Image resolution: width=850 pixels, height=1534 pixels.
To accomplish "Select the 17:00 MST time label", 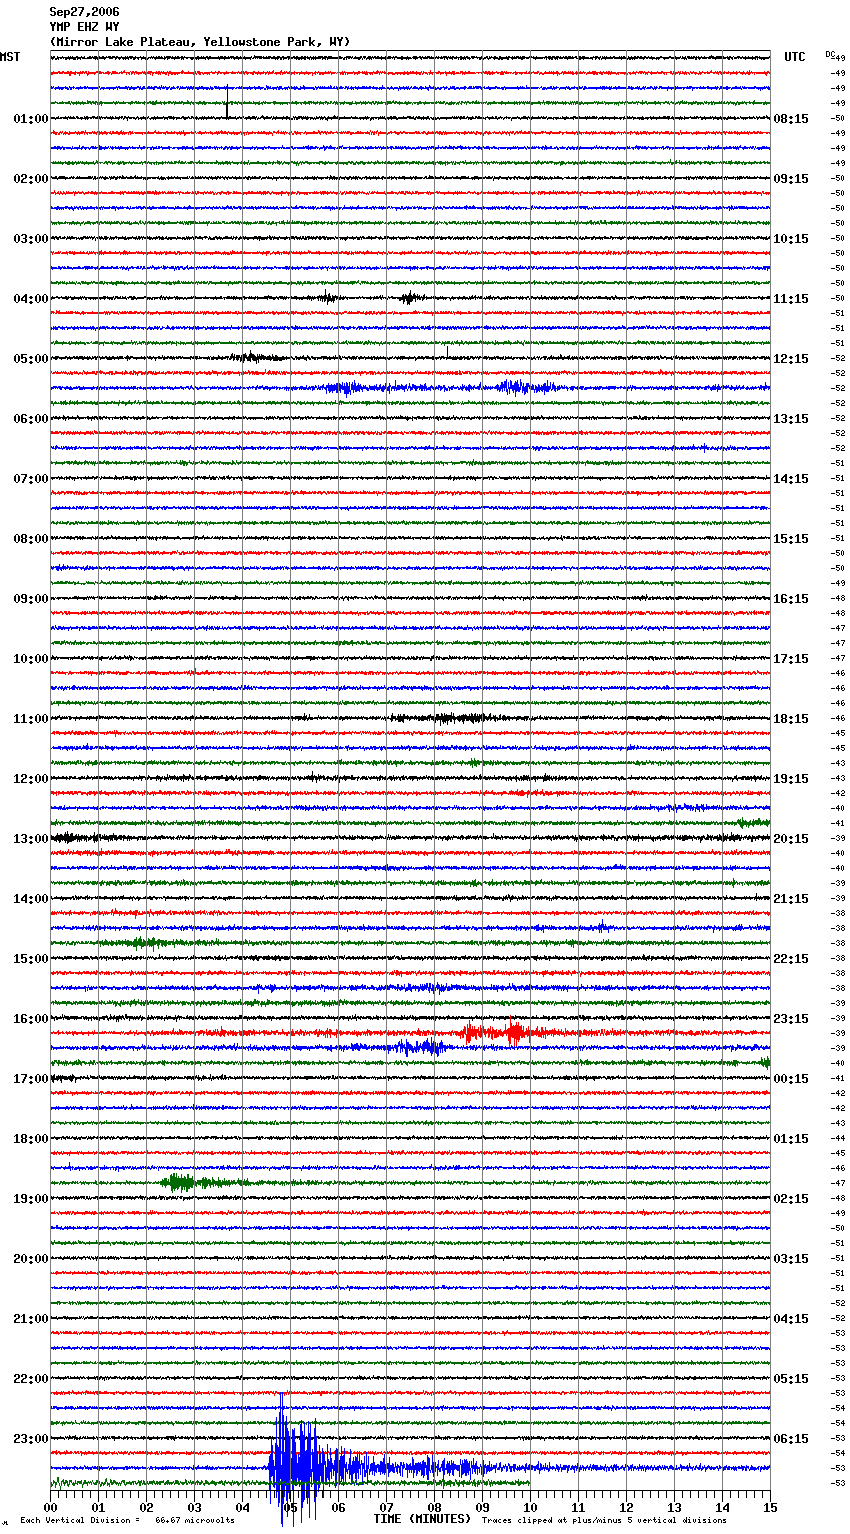I will coord(31,1079).
